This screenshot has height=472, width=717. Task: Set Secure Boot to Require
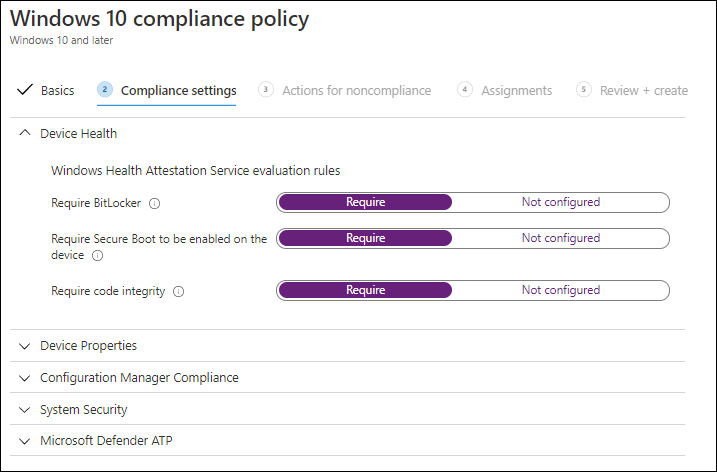coord(365,238)
